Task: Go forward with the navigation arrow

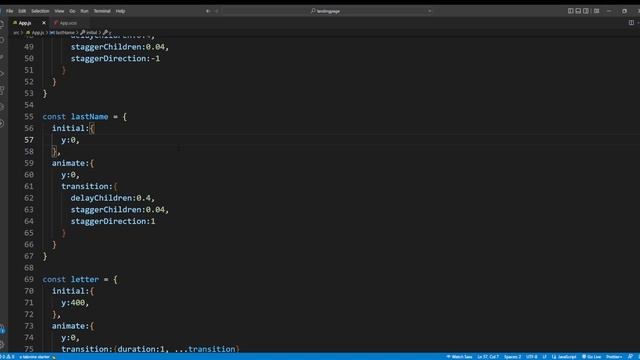Action: click(217, 11)
